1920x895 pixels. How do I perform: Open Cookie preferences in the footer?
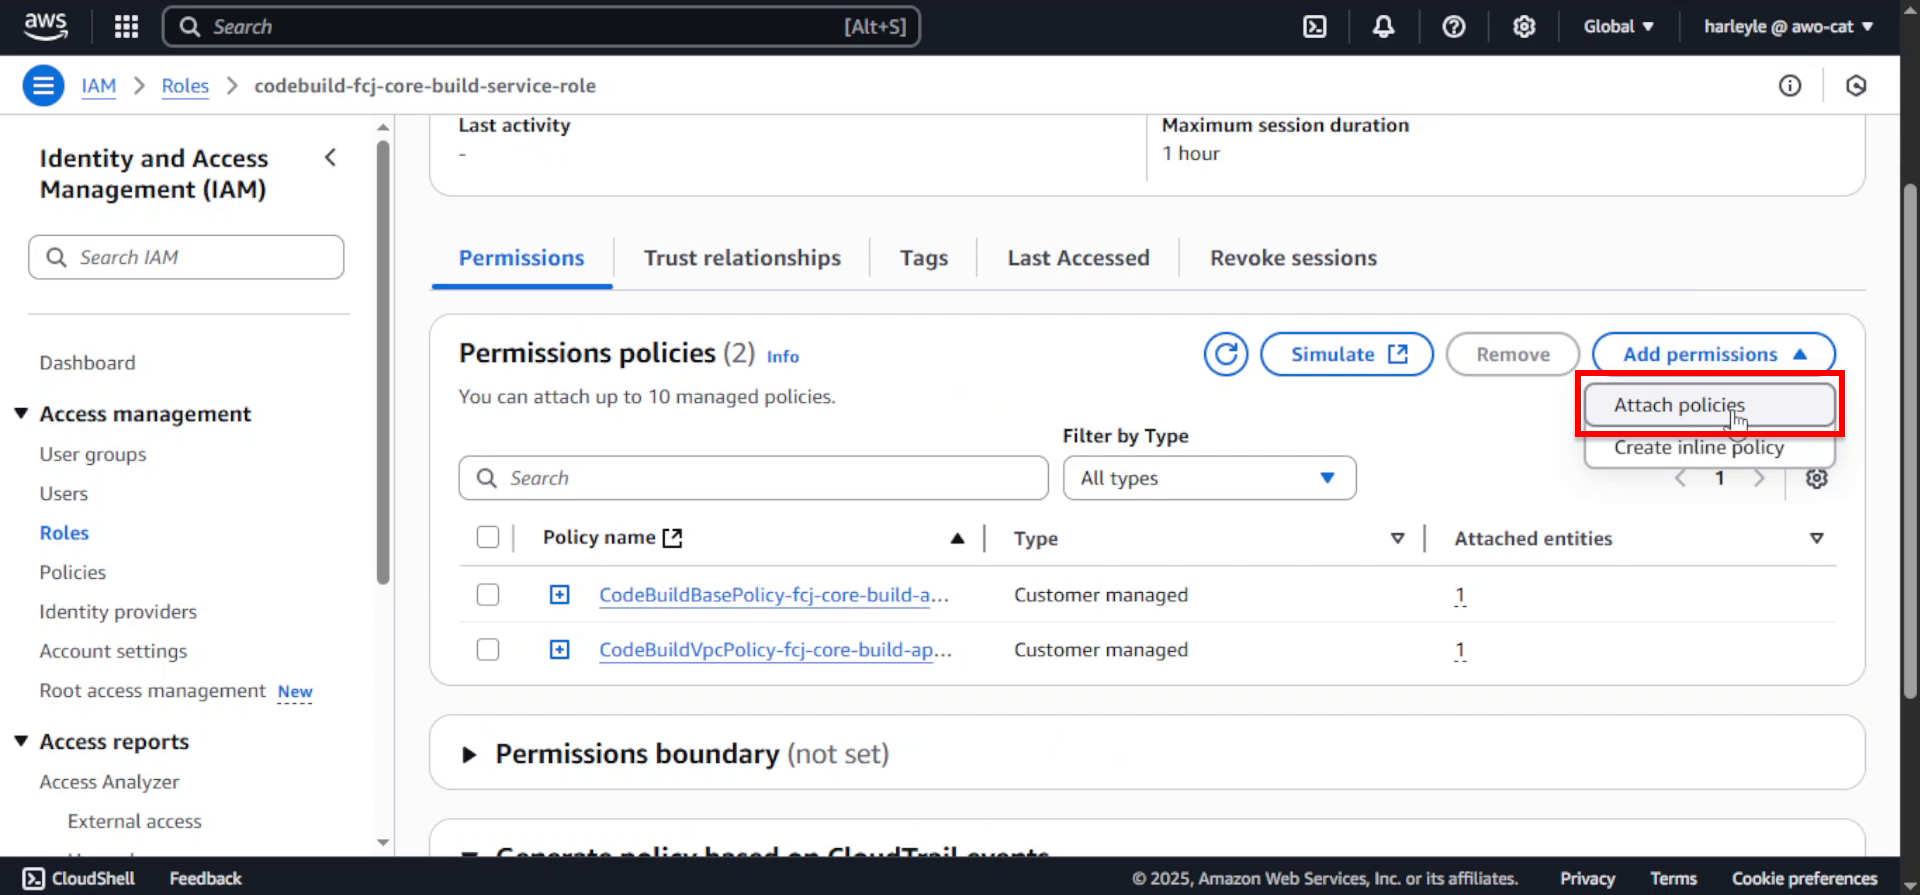[x=1804, y=878]
